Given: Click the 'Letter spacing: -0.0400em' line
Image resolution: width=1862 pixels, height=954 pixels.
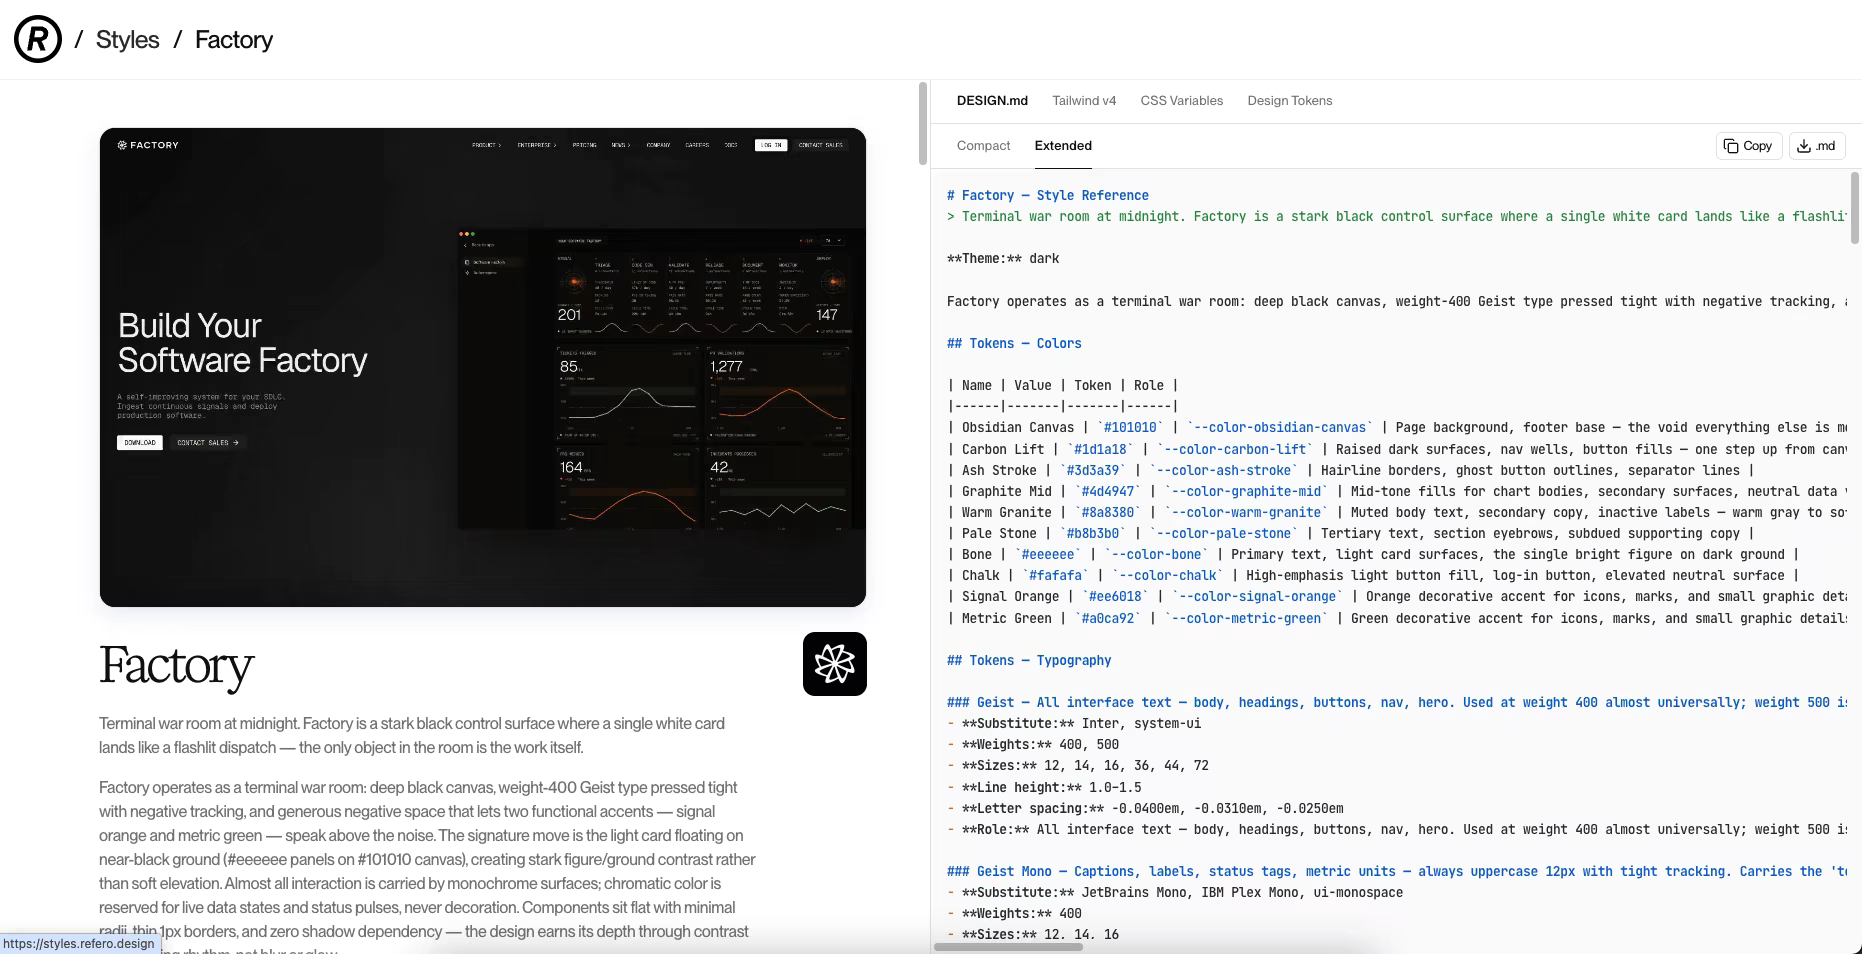Looking at the screenshot, I should (x=1145, y=809).
